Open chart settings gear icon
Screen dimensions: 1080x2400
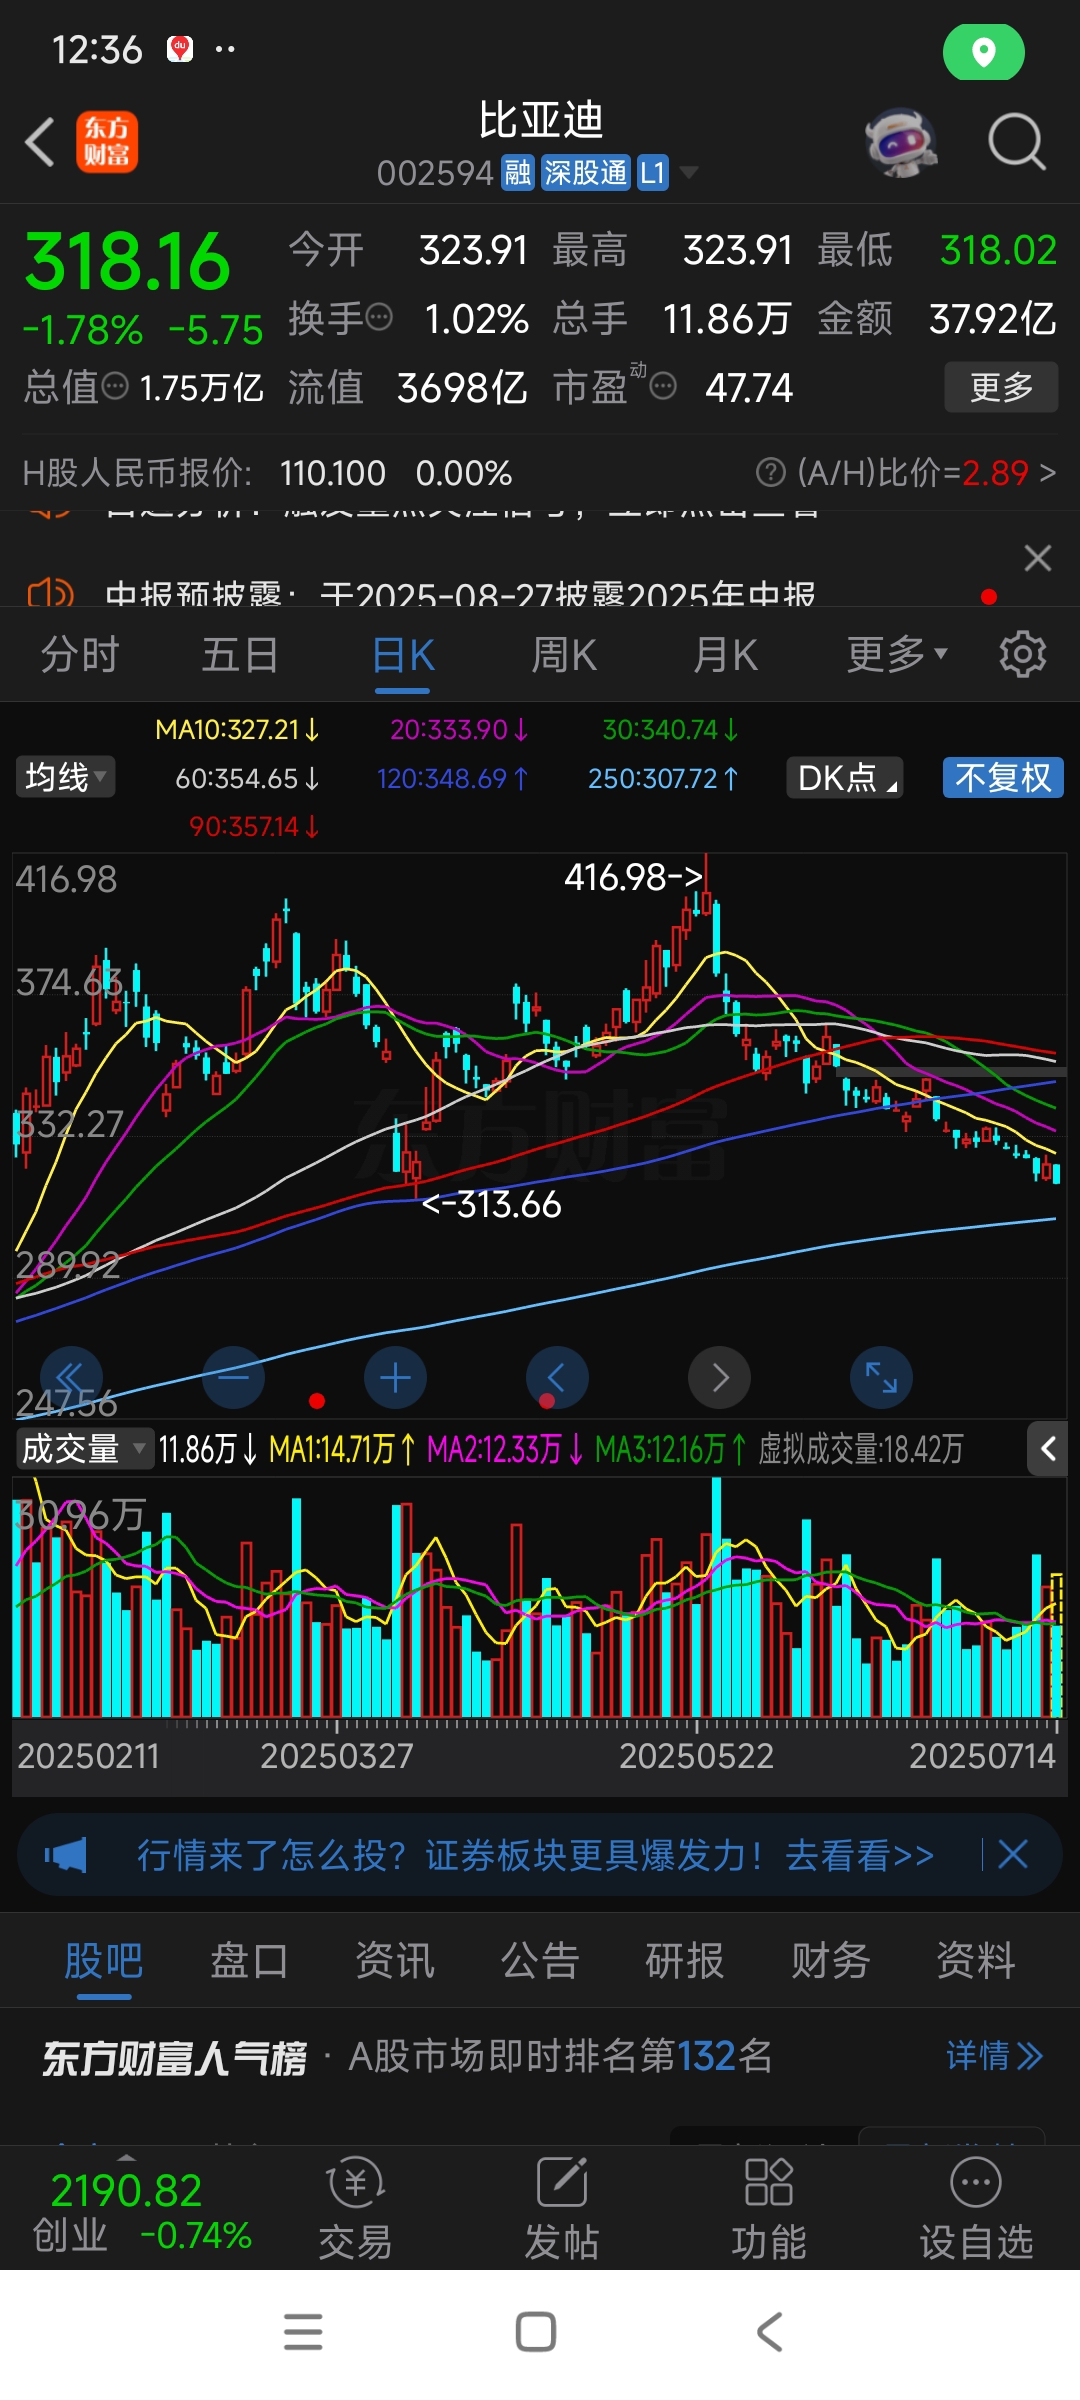1022,656
